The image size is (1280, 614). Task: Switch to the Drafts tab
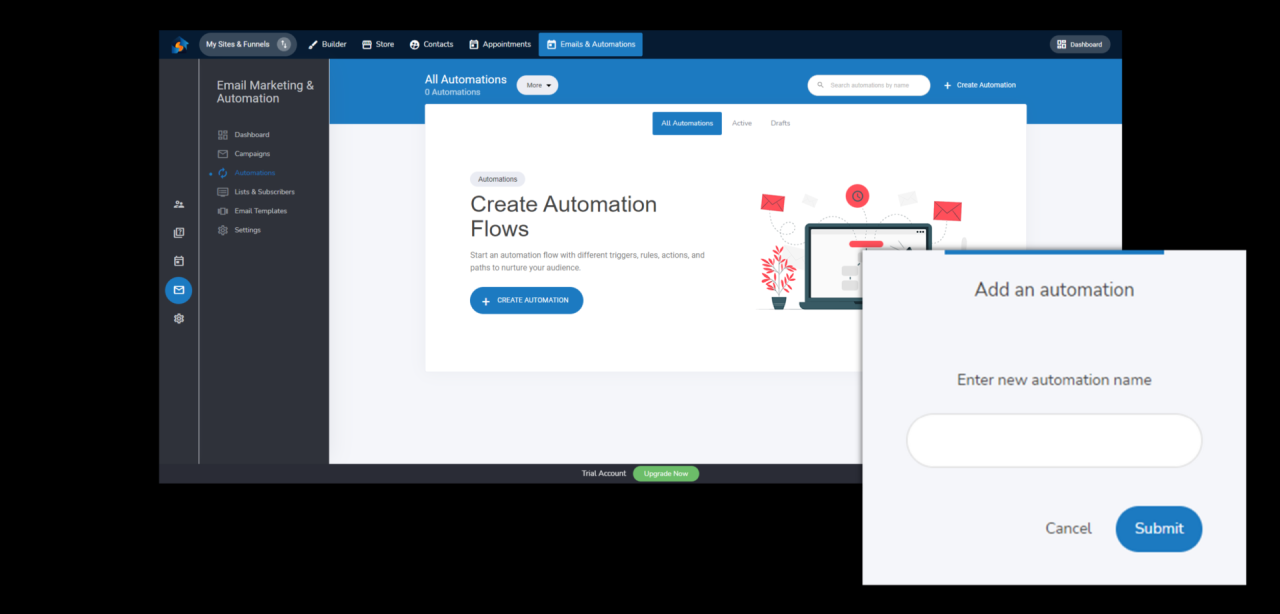(x=780, y=123)
